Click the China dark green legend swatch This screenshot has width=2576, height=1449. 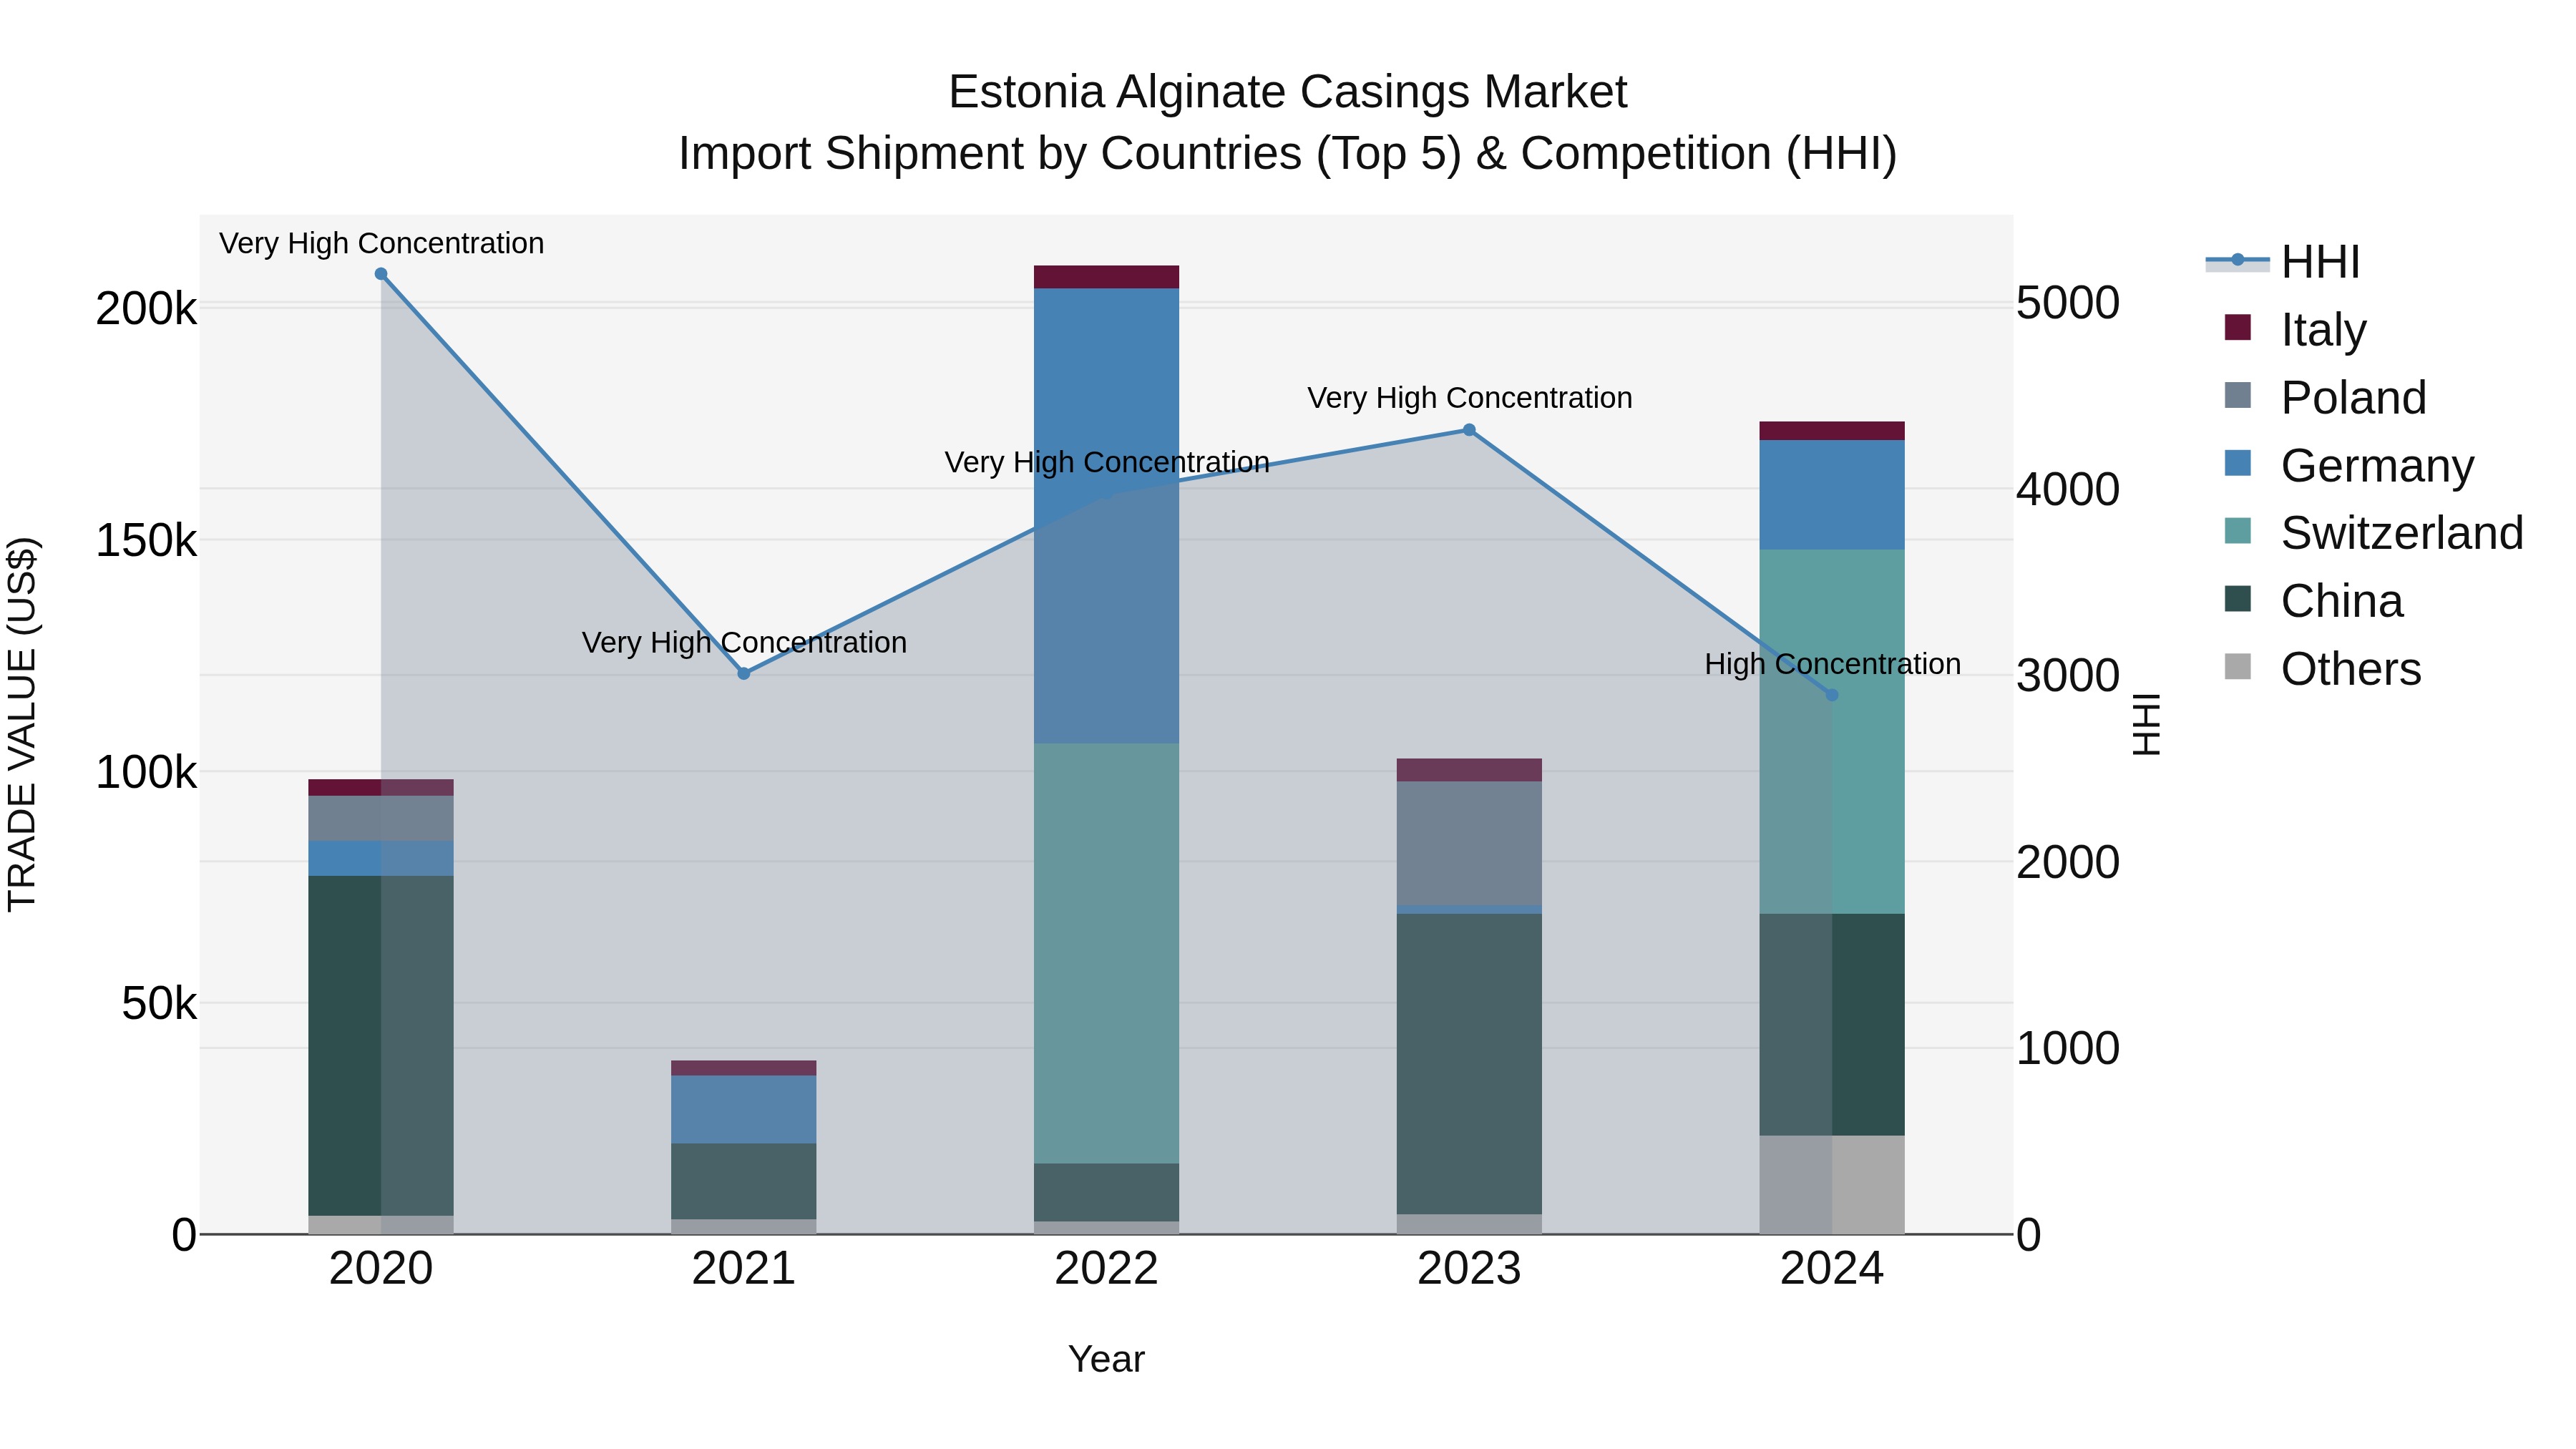[x=2238, y=598]
